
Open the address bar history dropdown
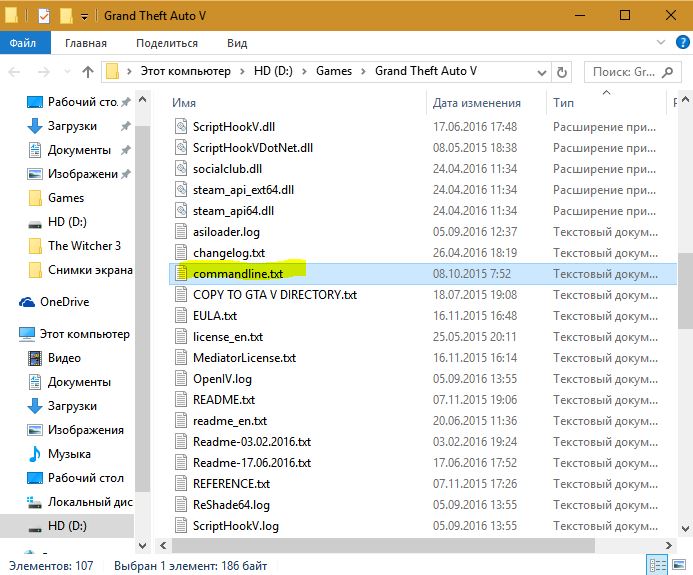click(x=541, y=72)
